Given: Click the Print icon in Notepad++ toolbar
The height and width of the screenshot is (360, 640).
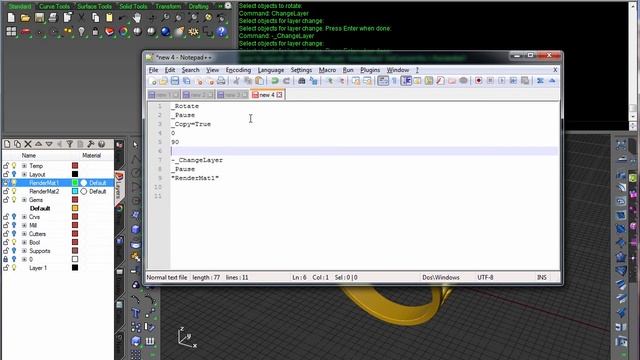Looking at the screenshot, I should (x=221, y=81).
